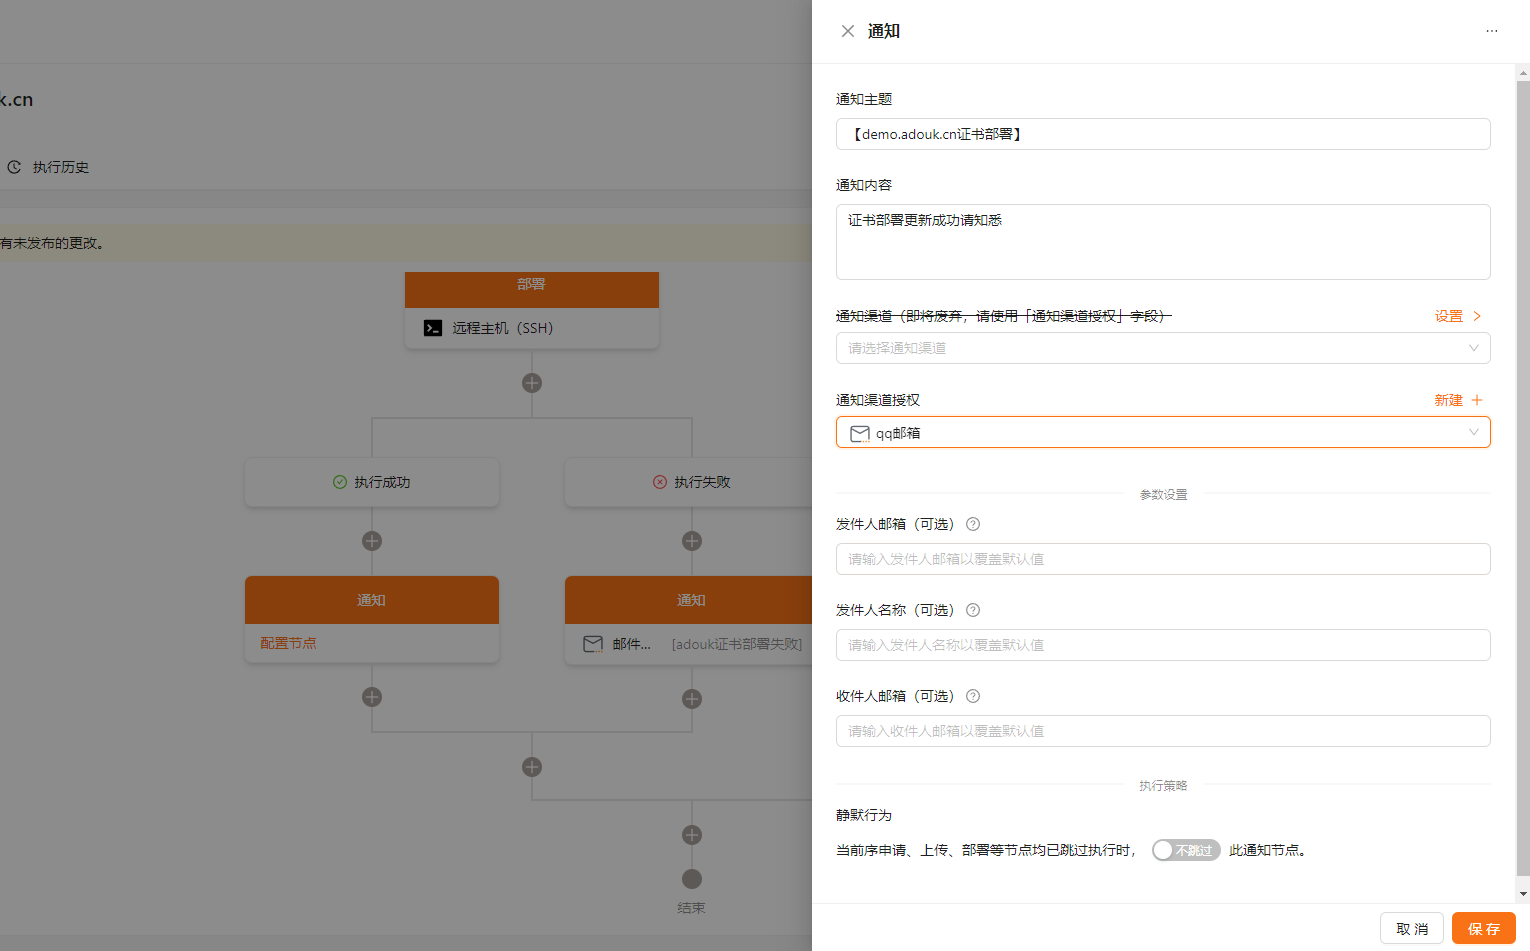Open 设置 link for notification channel
This screenshot has width=1530, height=951.
pyautogui.click(x=1457, y=316)
